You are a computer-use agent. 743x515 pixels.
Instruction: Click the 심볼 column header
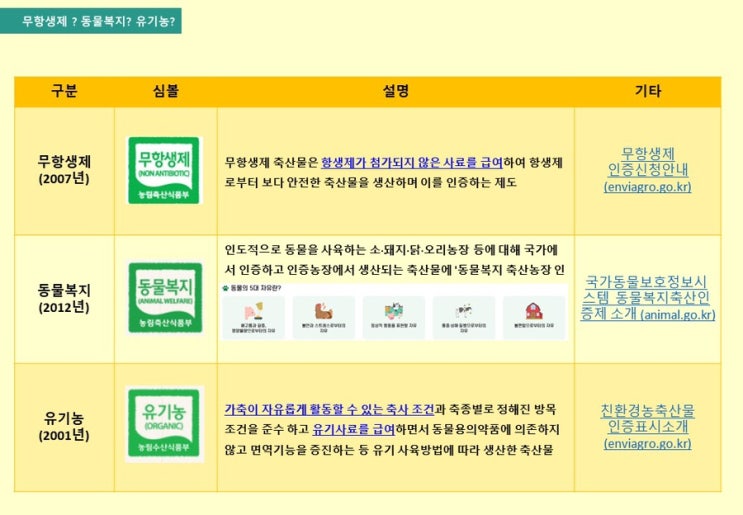pyautogui.click(x=165, y=91)
